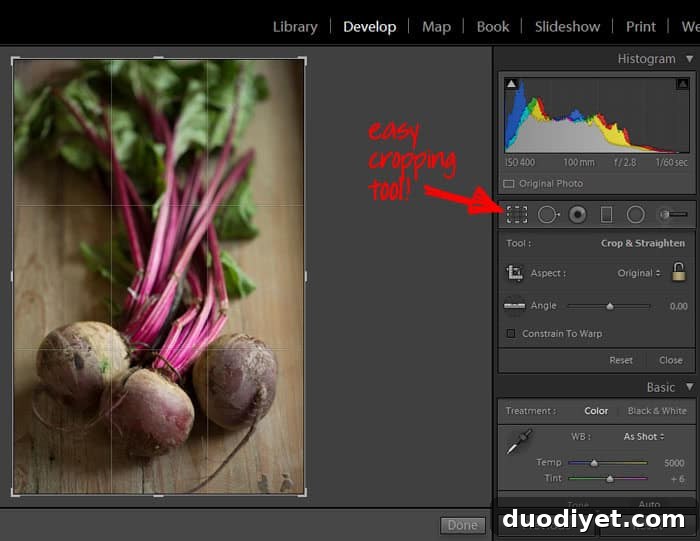The image size is (700, 541).
Task: Pick the White Balance eyedropper
Action: click(519, 442)
